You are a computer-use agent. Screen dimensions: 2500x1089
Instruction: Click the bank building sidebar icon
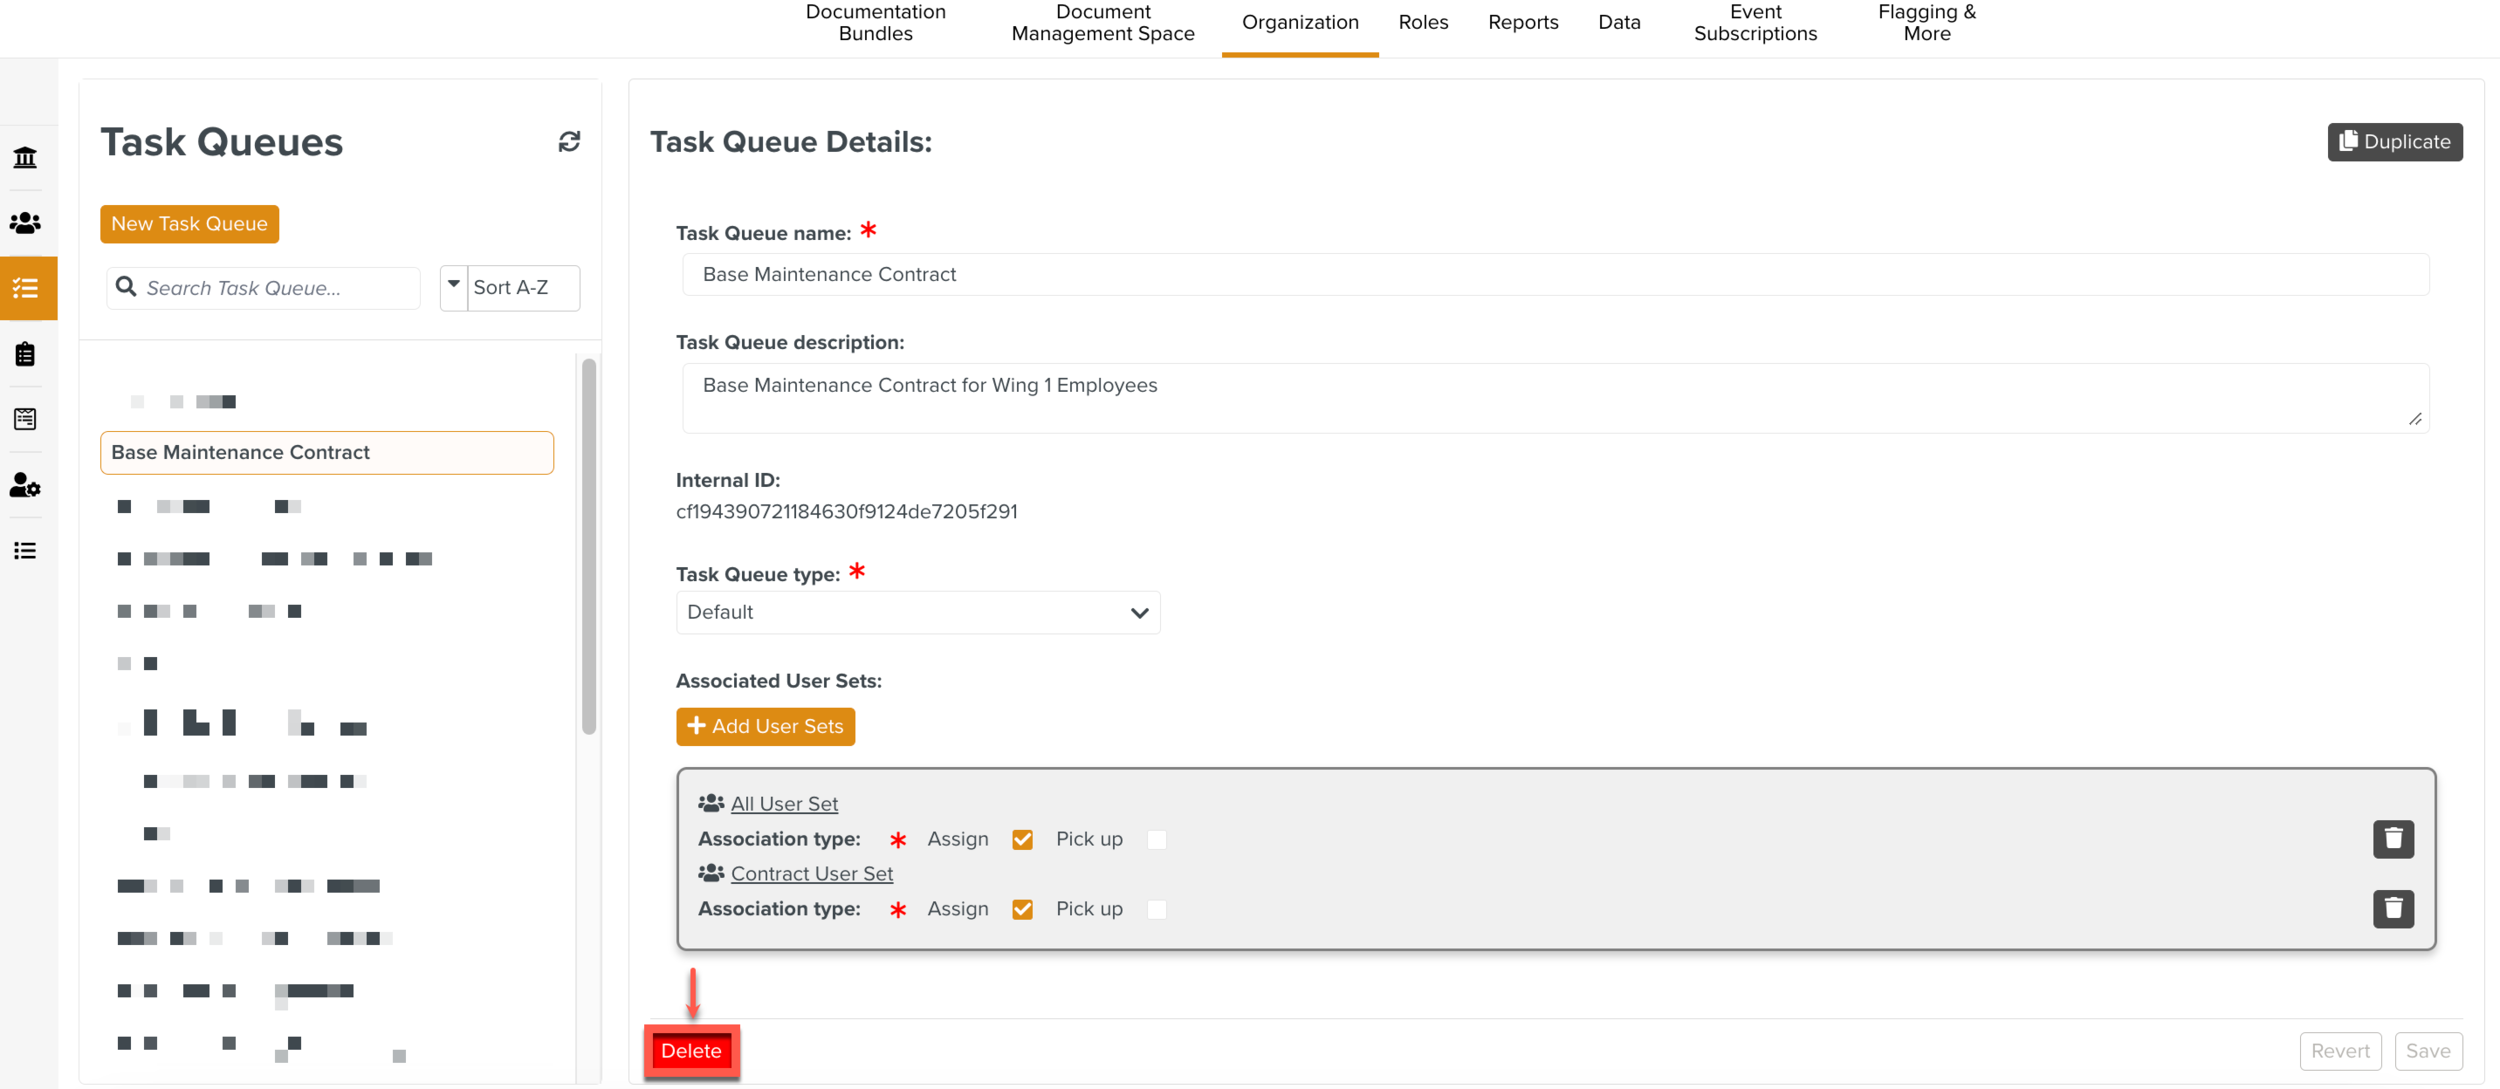25,157
